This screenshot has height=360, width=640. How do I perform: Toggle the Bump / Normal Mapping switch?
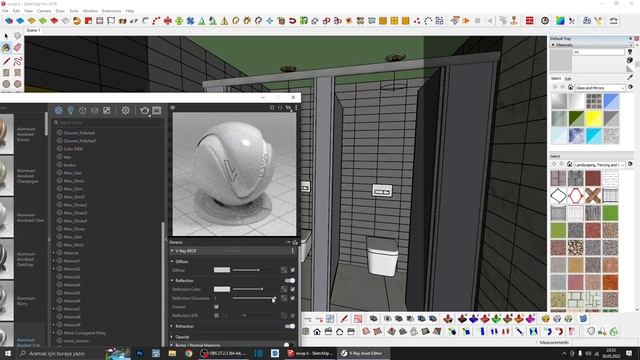coord(289,345)
